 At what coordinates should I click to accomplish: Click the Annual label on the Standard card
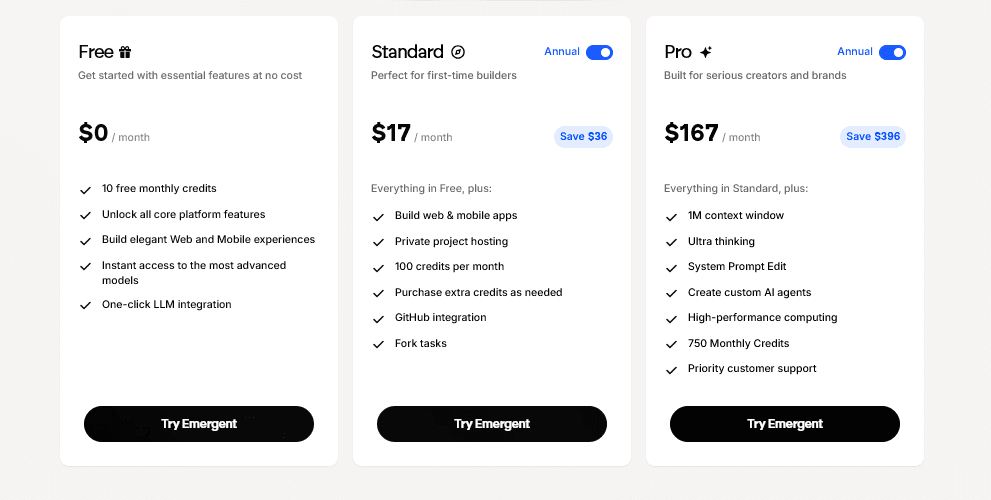561,52
